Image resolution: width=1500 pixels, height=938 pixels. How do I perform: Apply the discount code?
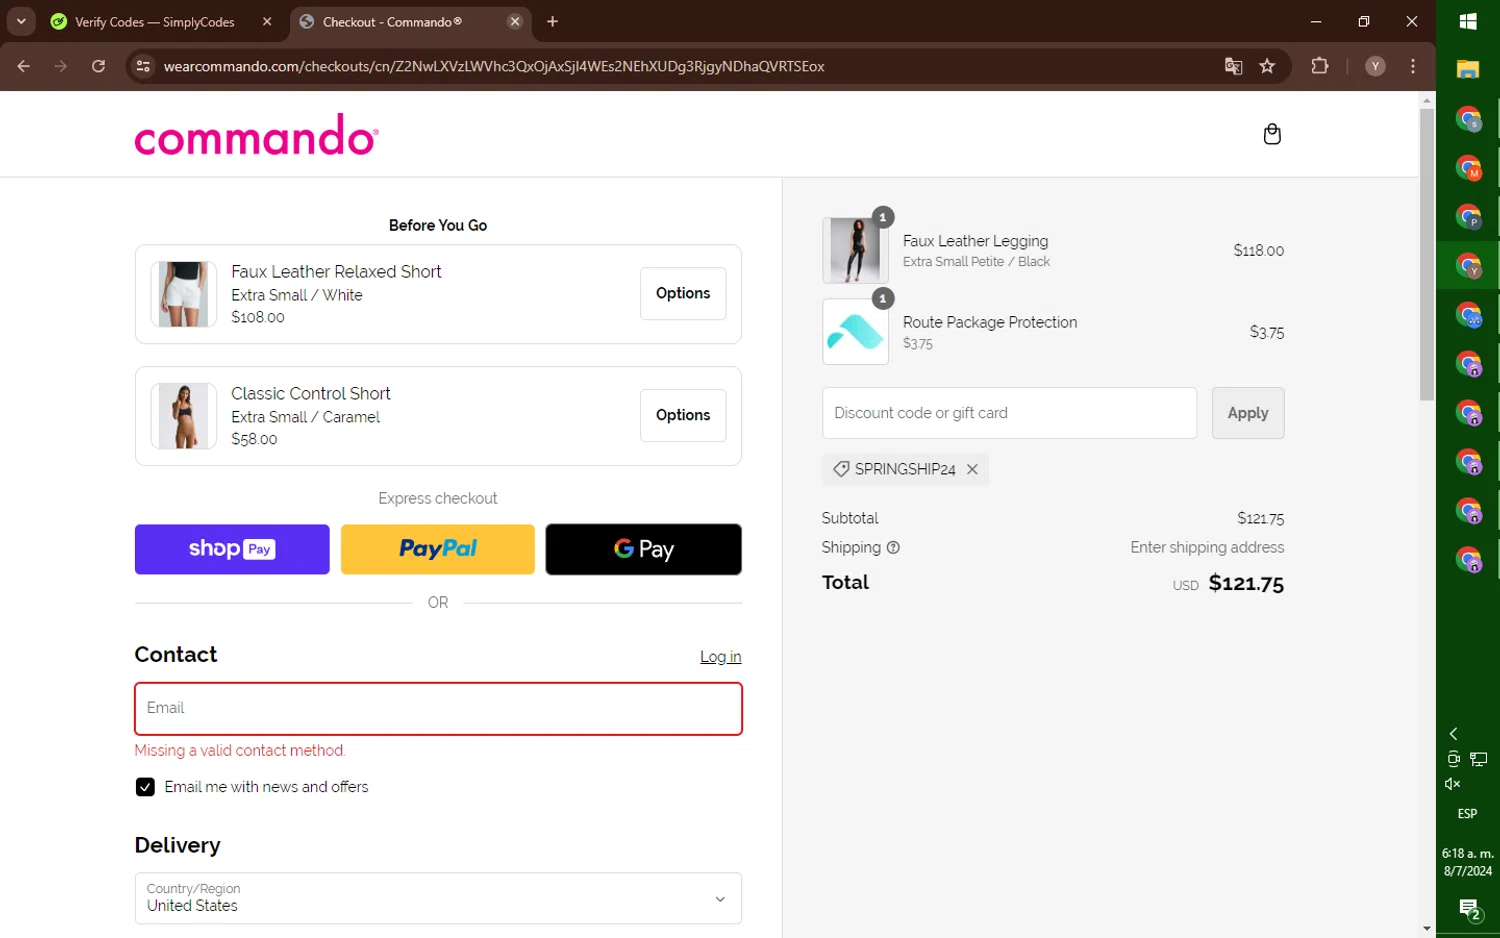click(1248, 413)
